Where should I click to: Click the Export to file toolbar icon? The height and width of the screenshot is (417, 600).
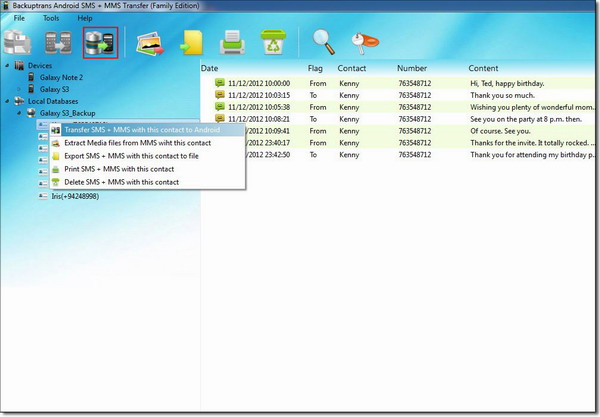tap(191, 43)
